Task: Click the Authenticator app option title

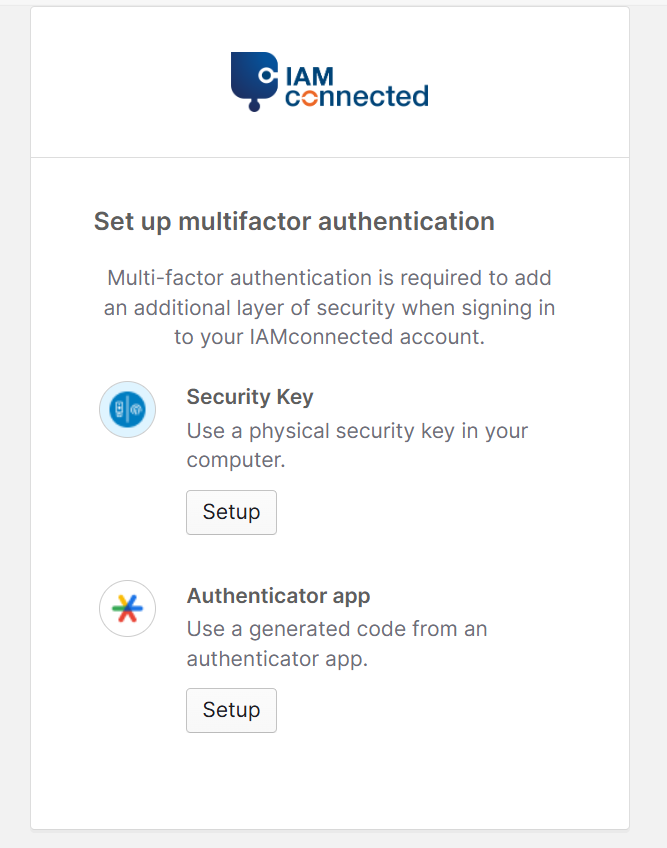Action: point(278,595)
